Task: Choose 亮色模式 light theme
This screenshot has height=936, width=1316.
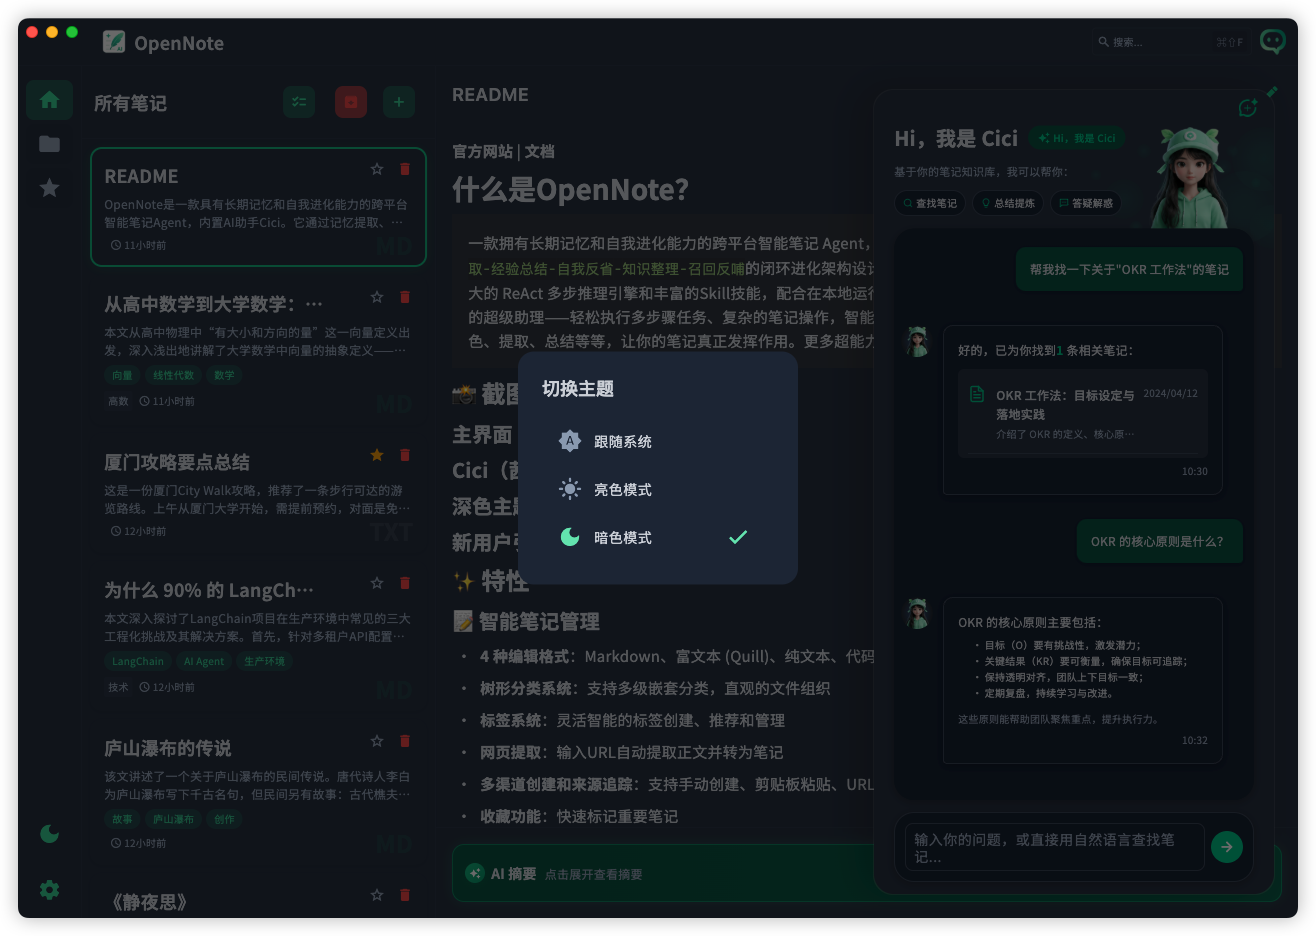Action: coord(657,489)
